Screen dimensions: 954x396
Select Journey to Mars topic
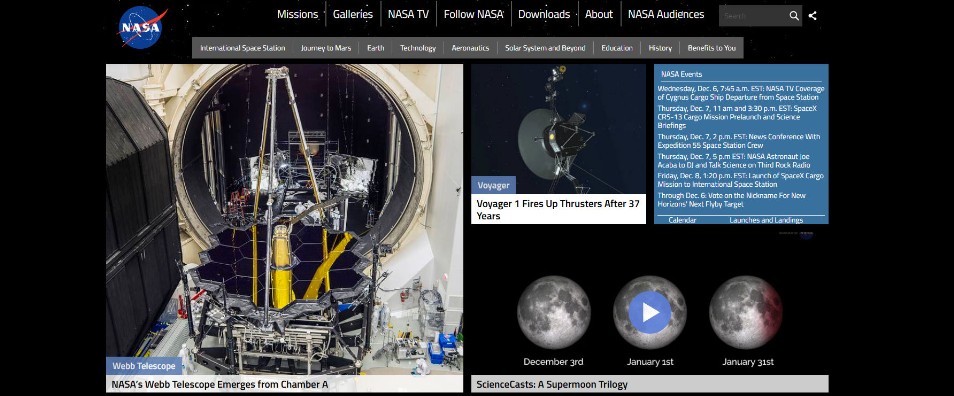(x=326, y=48)
